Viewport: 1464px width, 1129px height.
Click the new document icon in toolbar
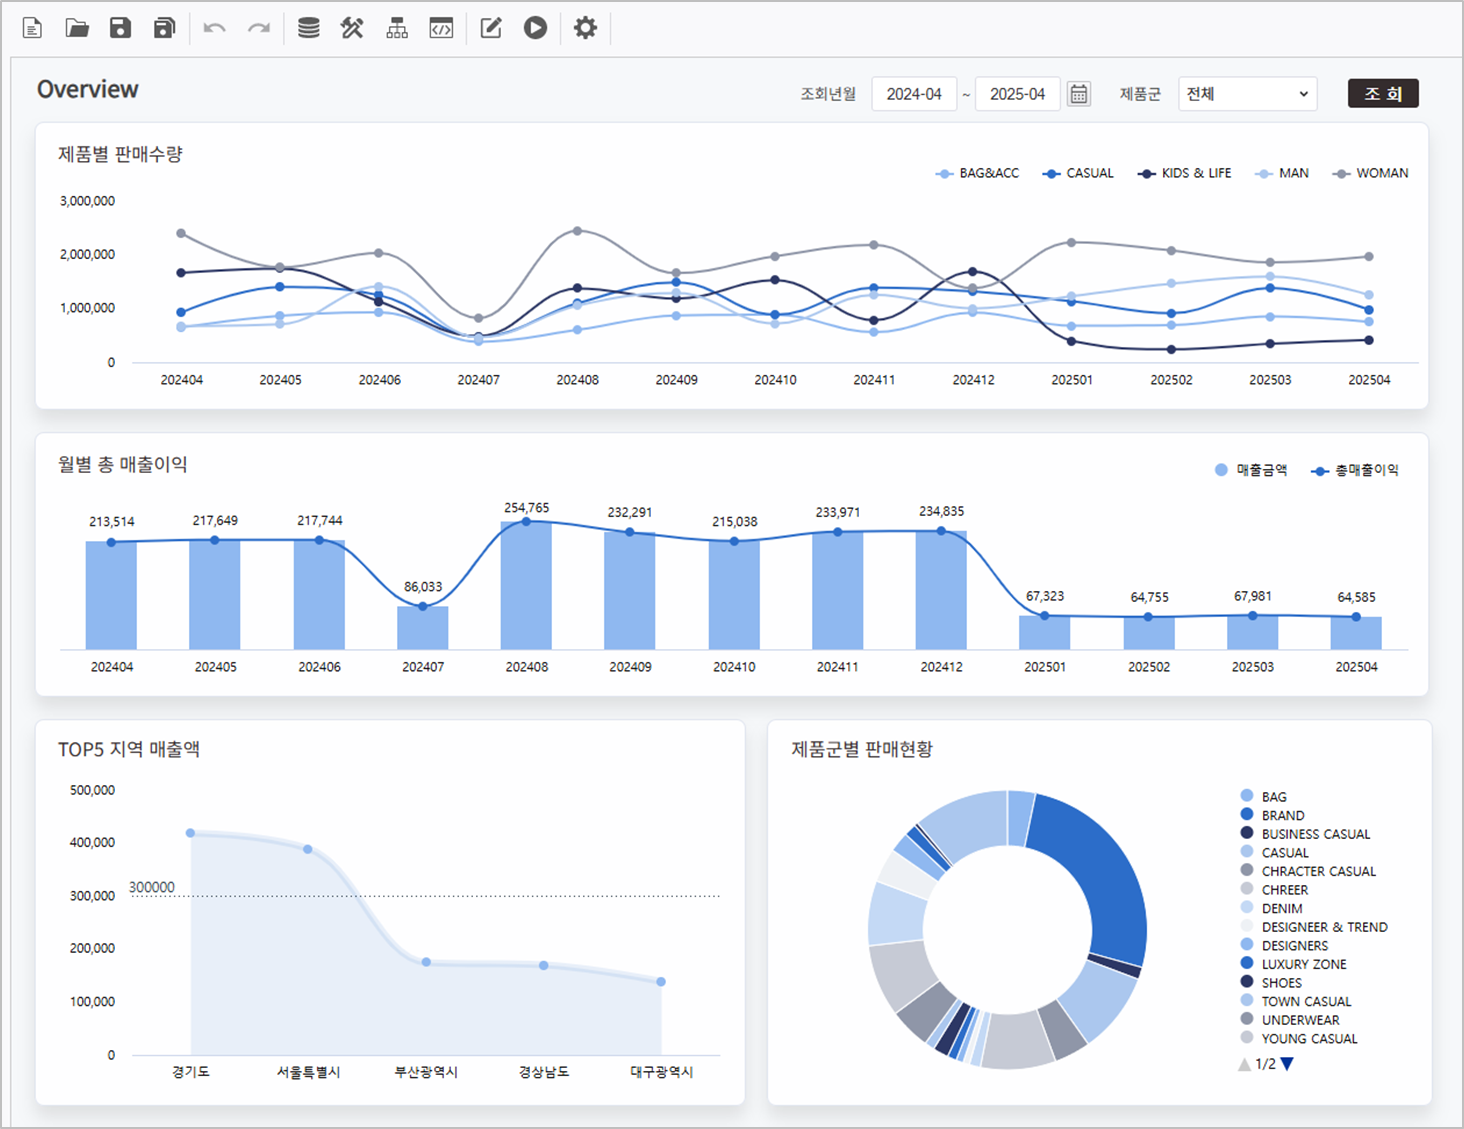coord(32,28)
